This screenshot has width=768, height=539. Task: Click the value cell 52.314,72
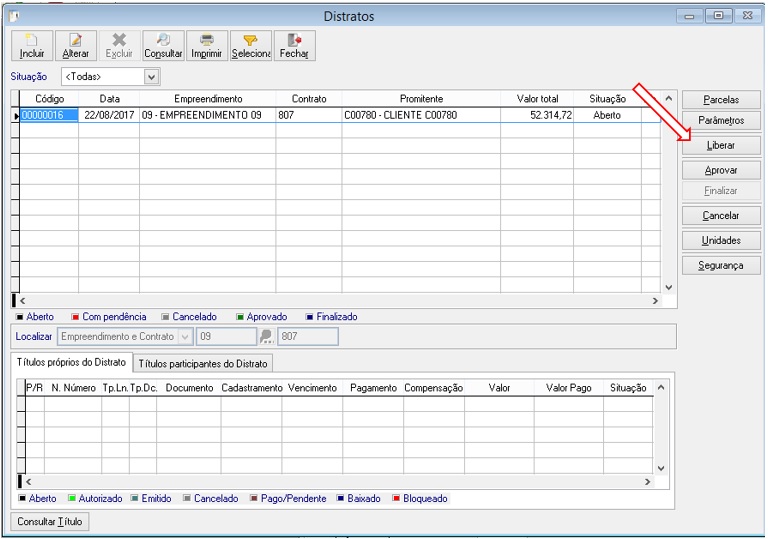(x=537, y=115)
